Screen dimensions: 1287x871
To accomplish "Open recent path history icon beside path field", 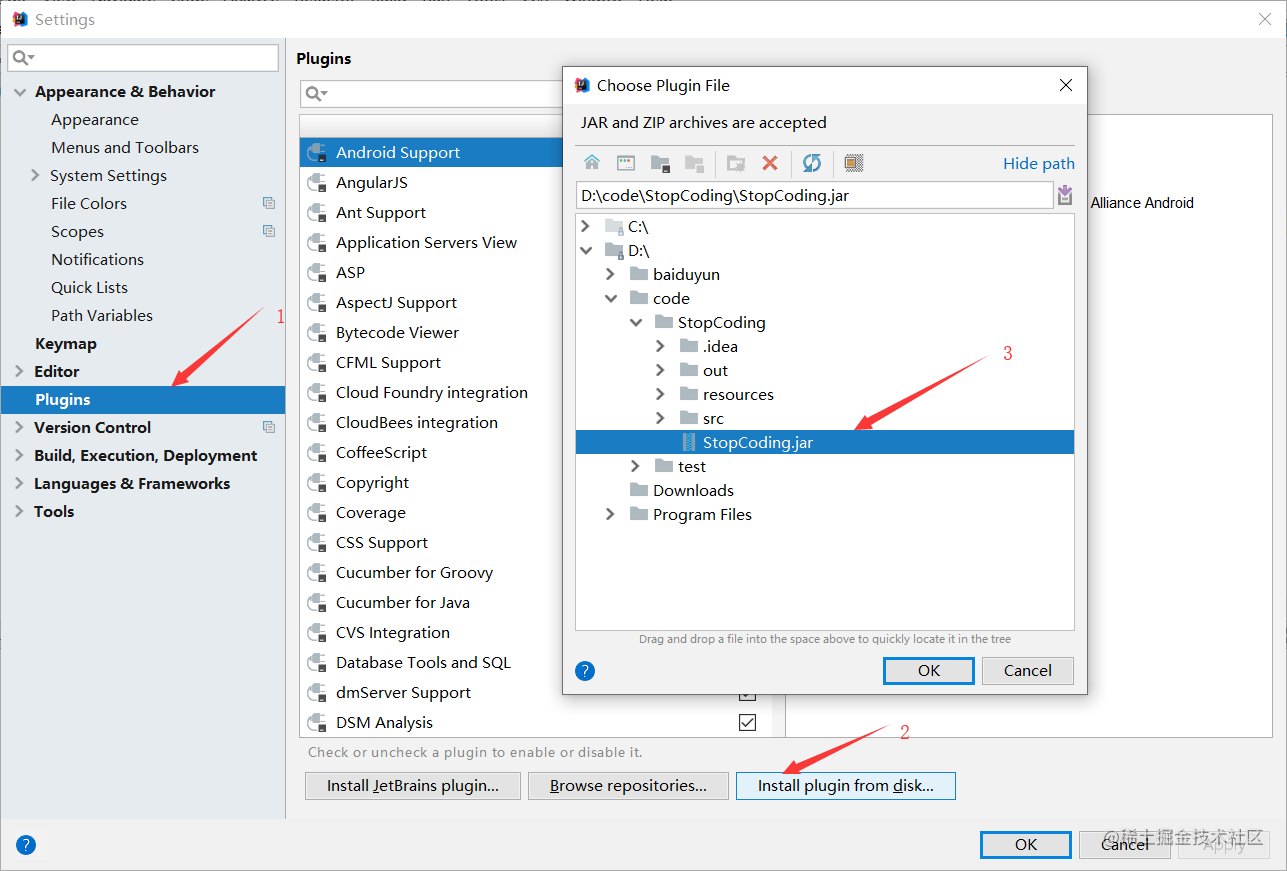I will tap(1065, 195).
